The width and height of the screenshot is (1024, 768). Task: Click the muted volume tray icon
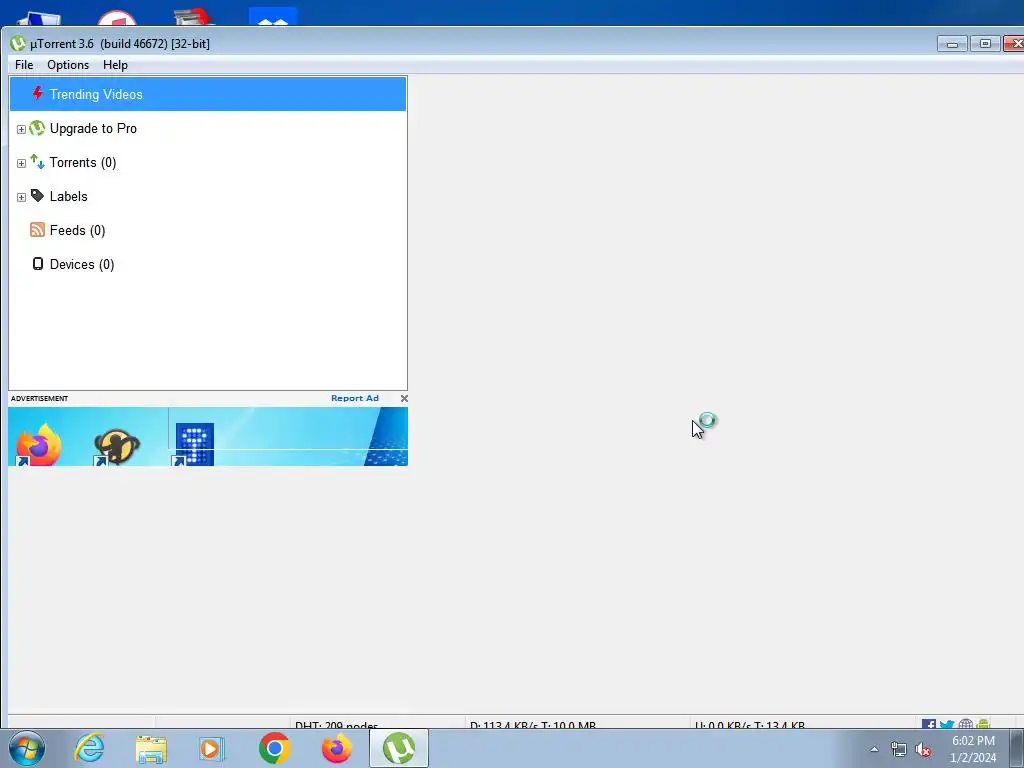tap(923, 749)
